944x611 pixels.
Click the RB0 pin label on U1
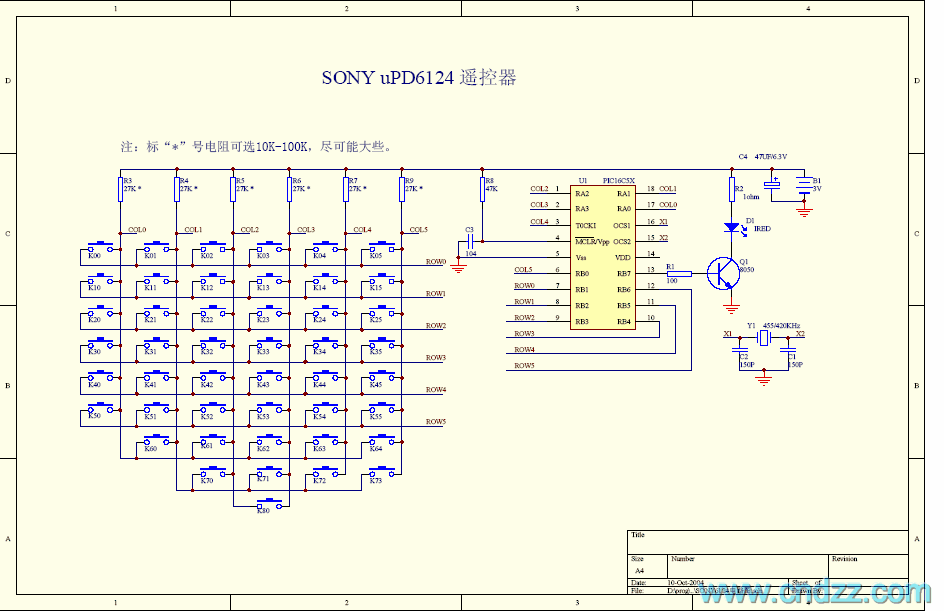582,274
